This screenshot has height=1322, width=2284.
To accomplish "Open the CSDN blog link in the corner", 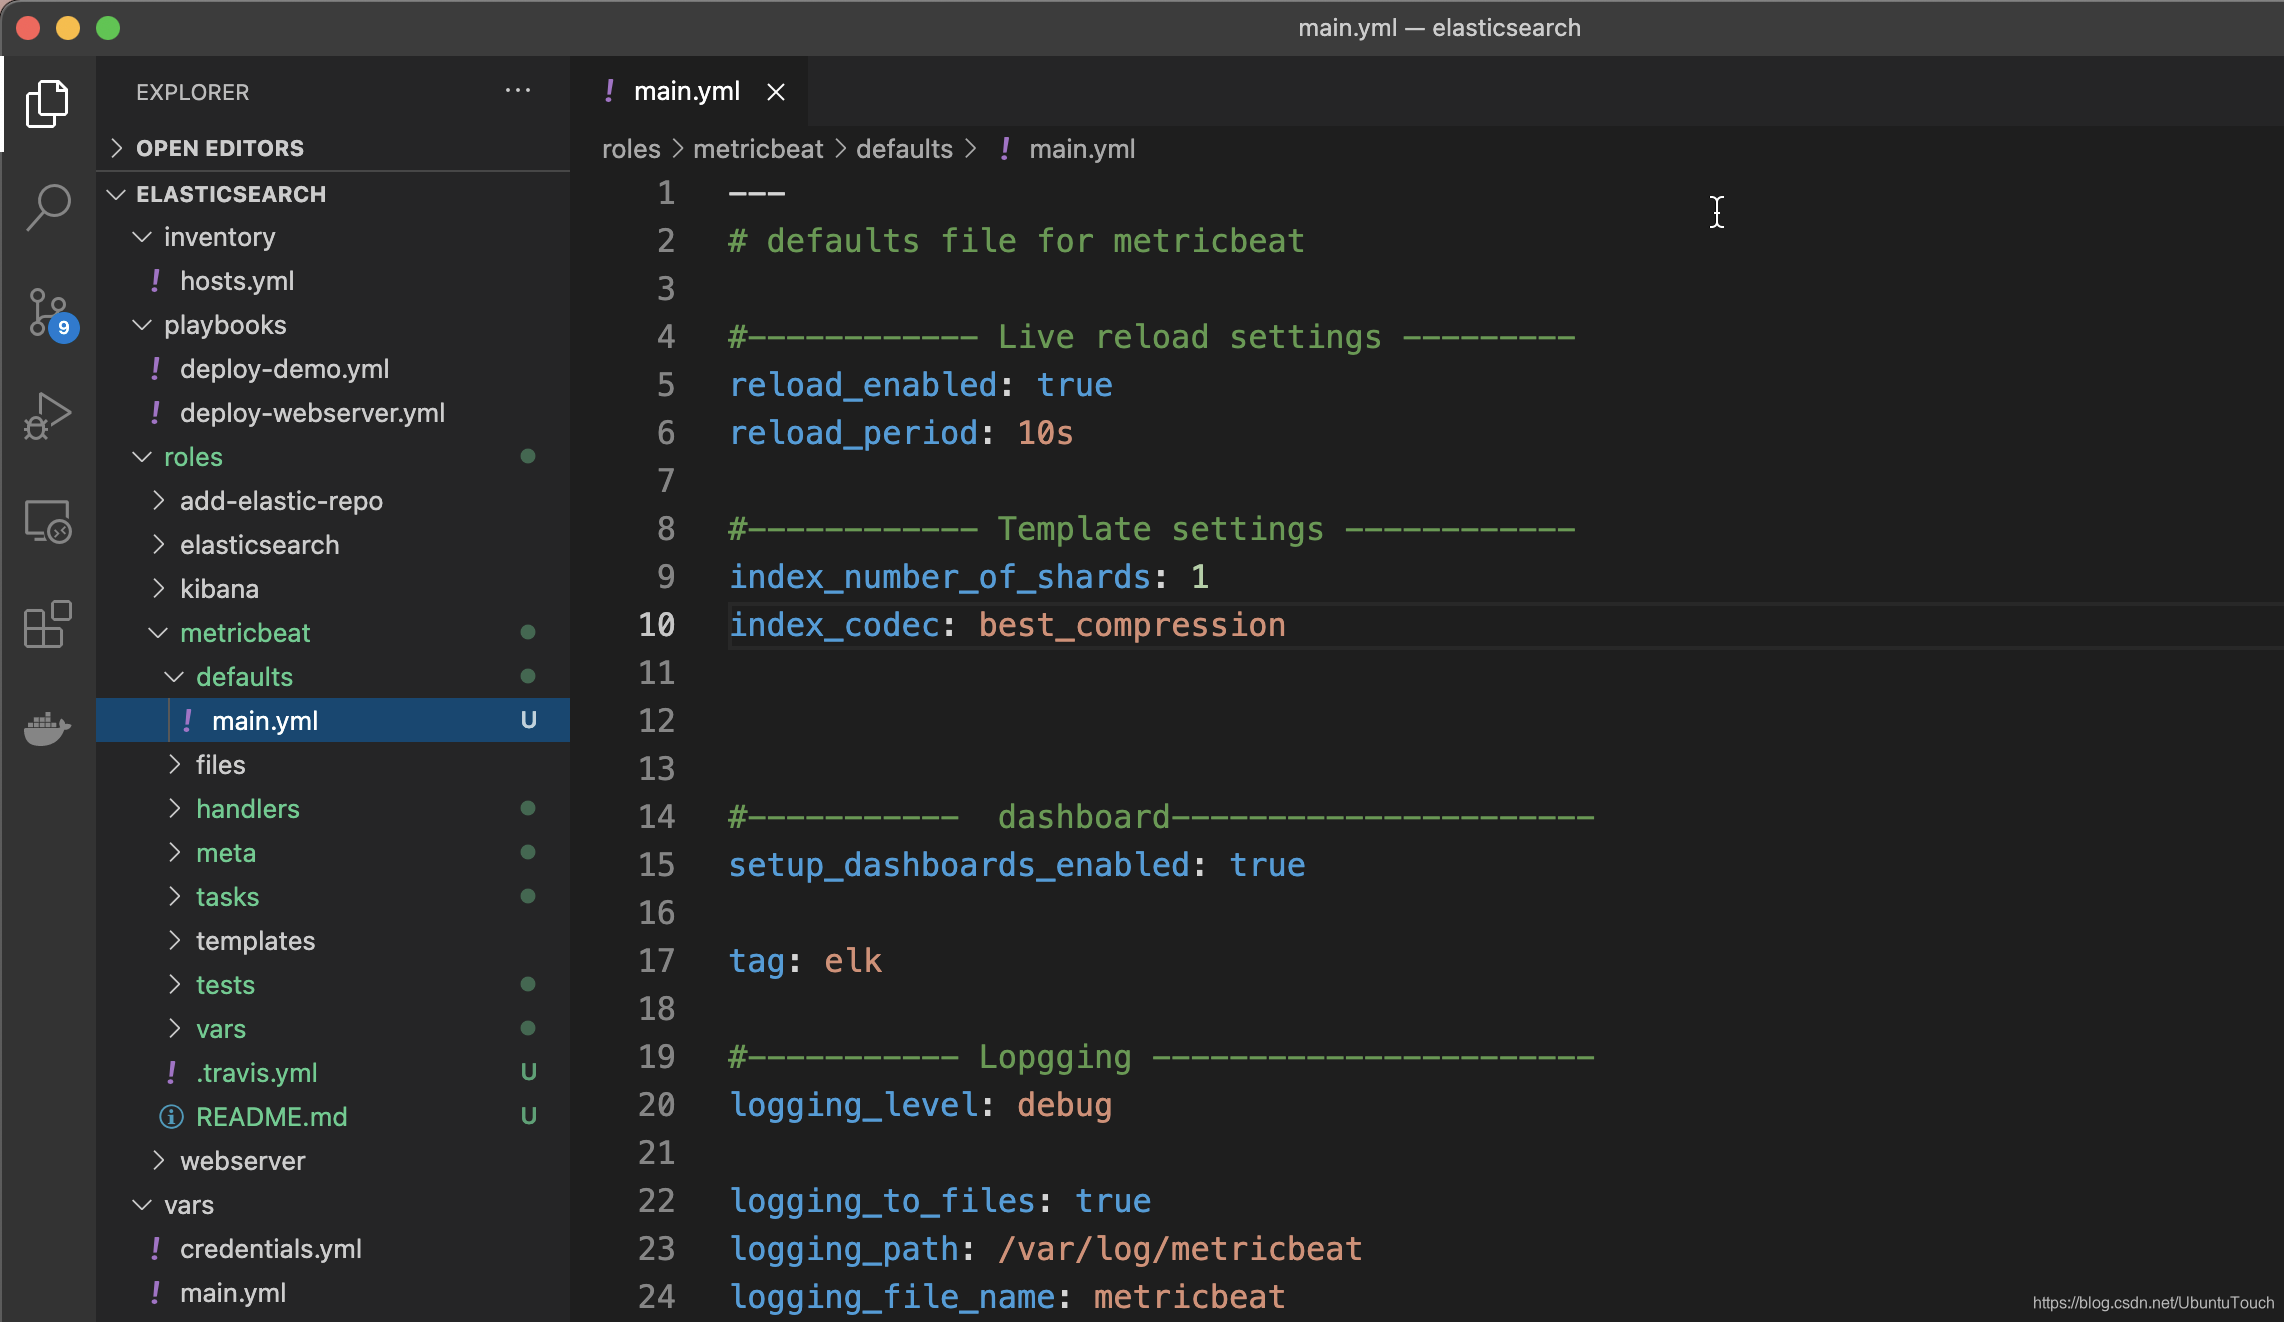I will pos(2150,1303).
